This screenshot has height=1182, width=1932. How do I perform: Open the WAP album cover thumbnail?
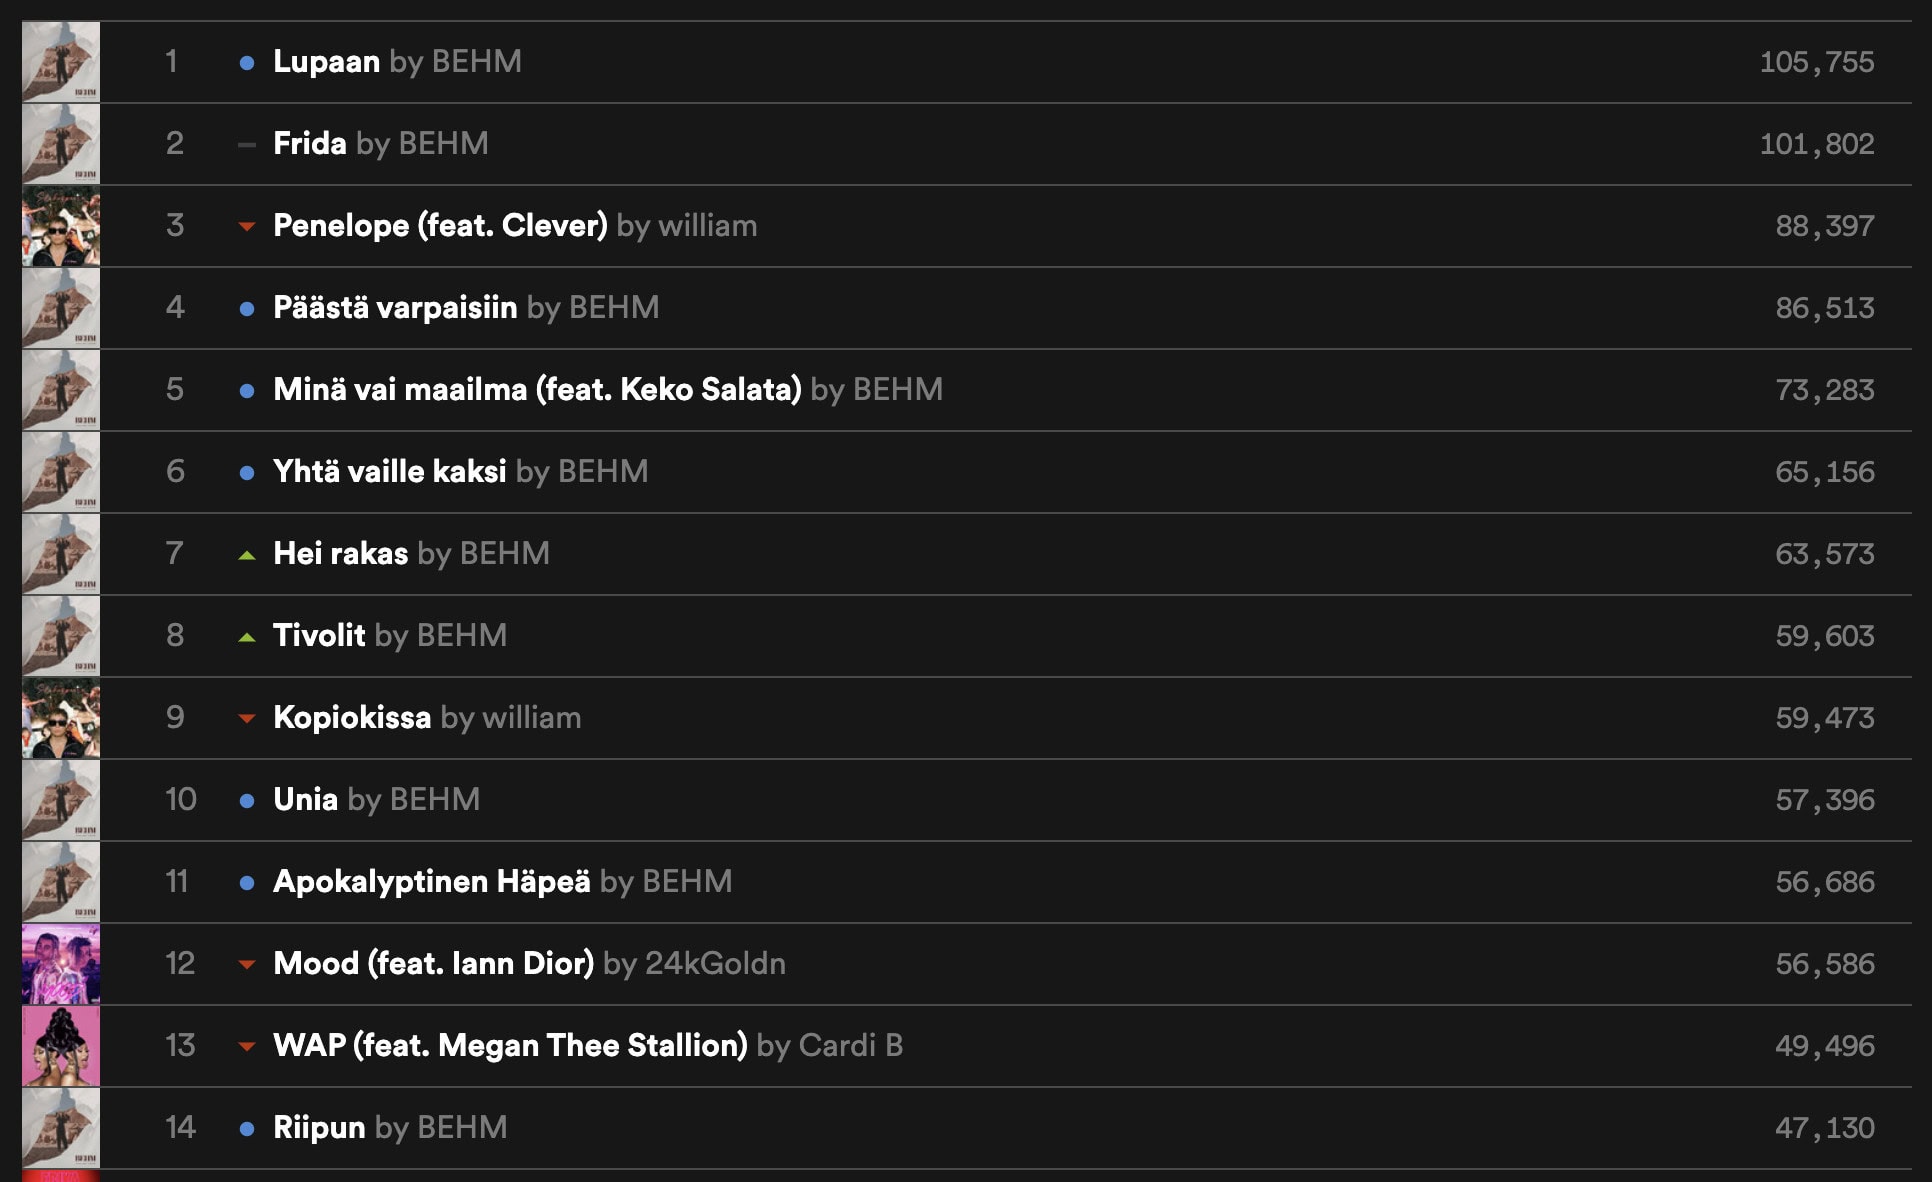pos(61,1046)
